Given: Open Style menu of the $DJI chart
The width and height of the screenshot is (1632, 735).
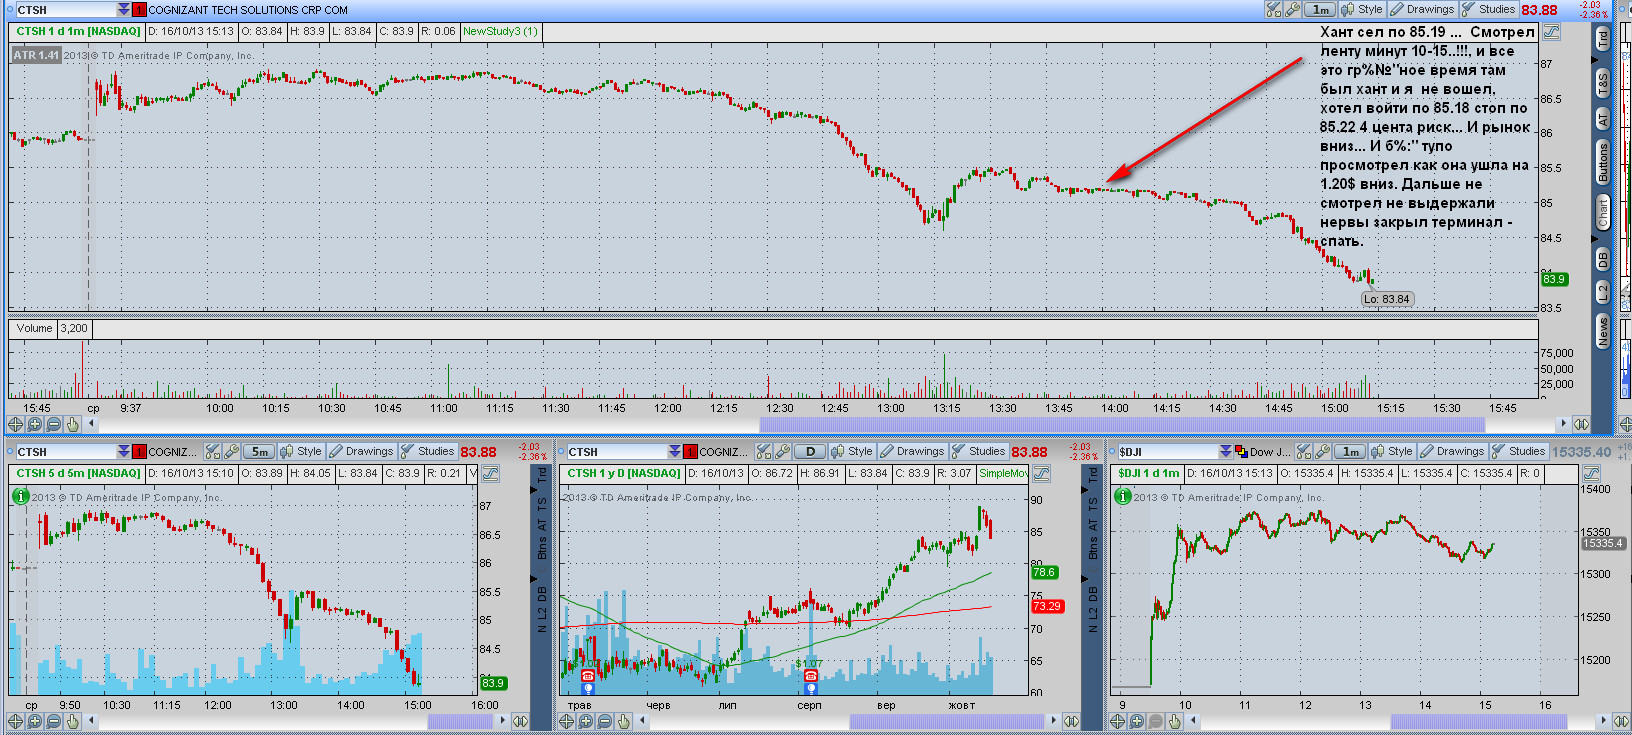Looking at the screenshot, I should point(1393,452).
